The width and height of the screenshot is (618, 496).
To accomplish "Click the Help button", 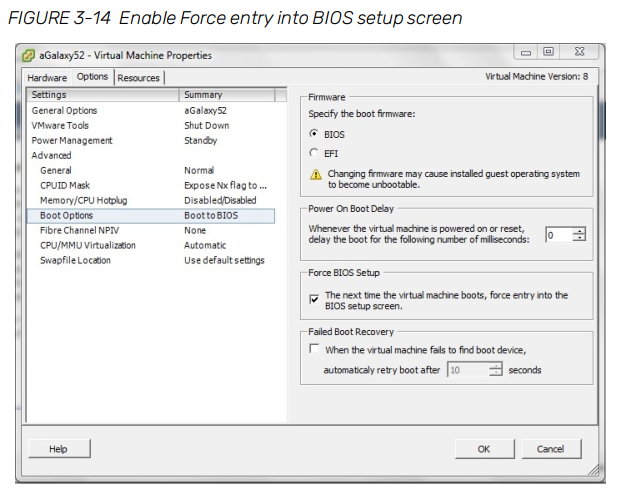I will pyautogui.click(x=59, y=449).
